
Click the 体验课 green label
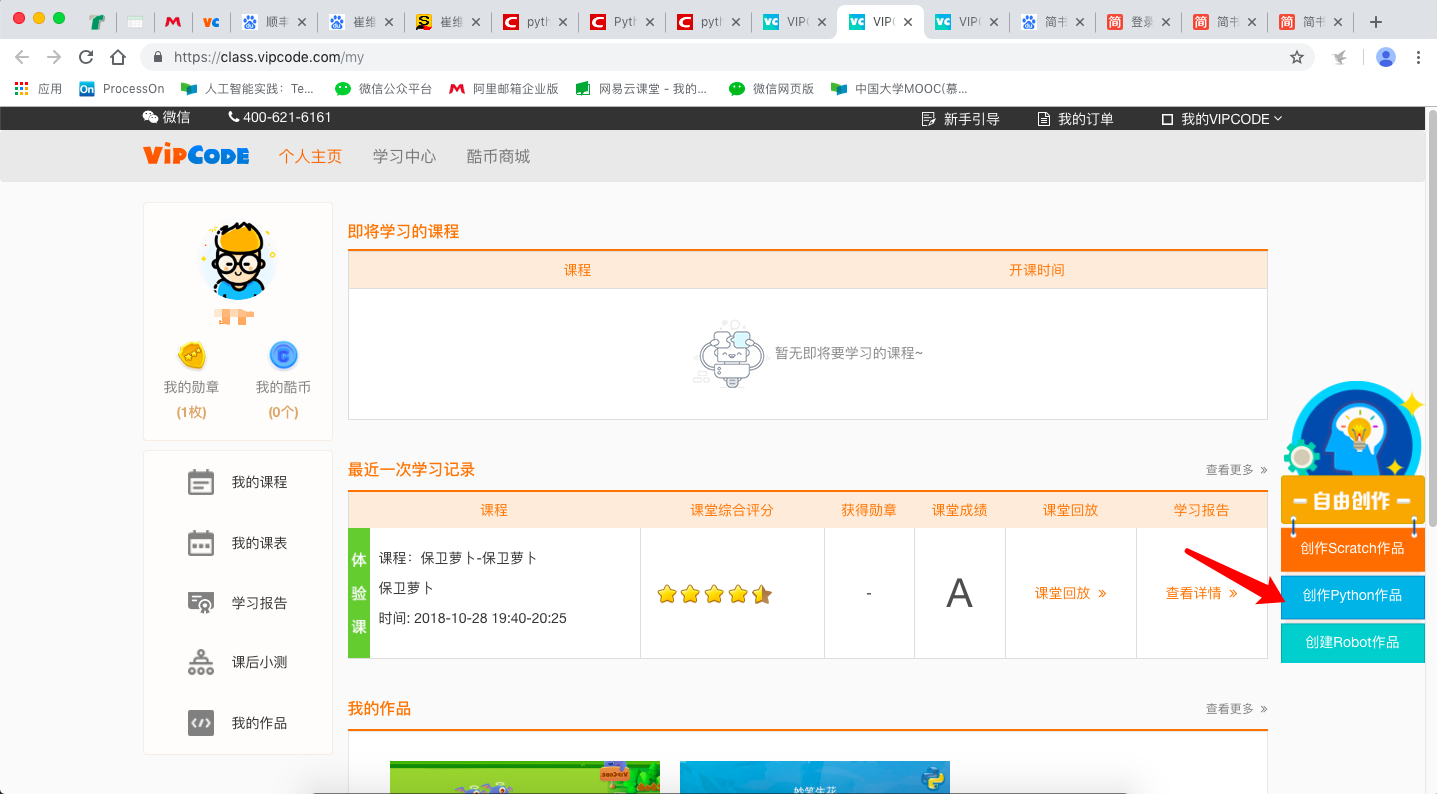[358, 593]
